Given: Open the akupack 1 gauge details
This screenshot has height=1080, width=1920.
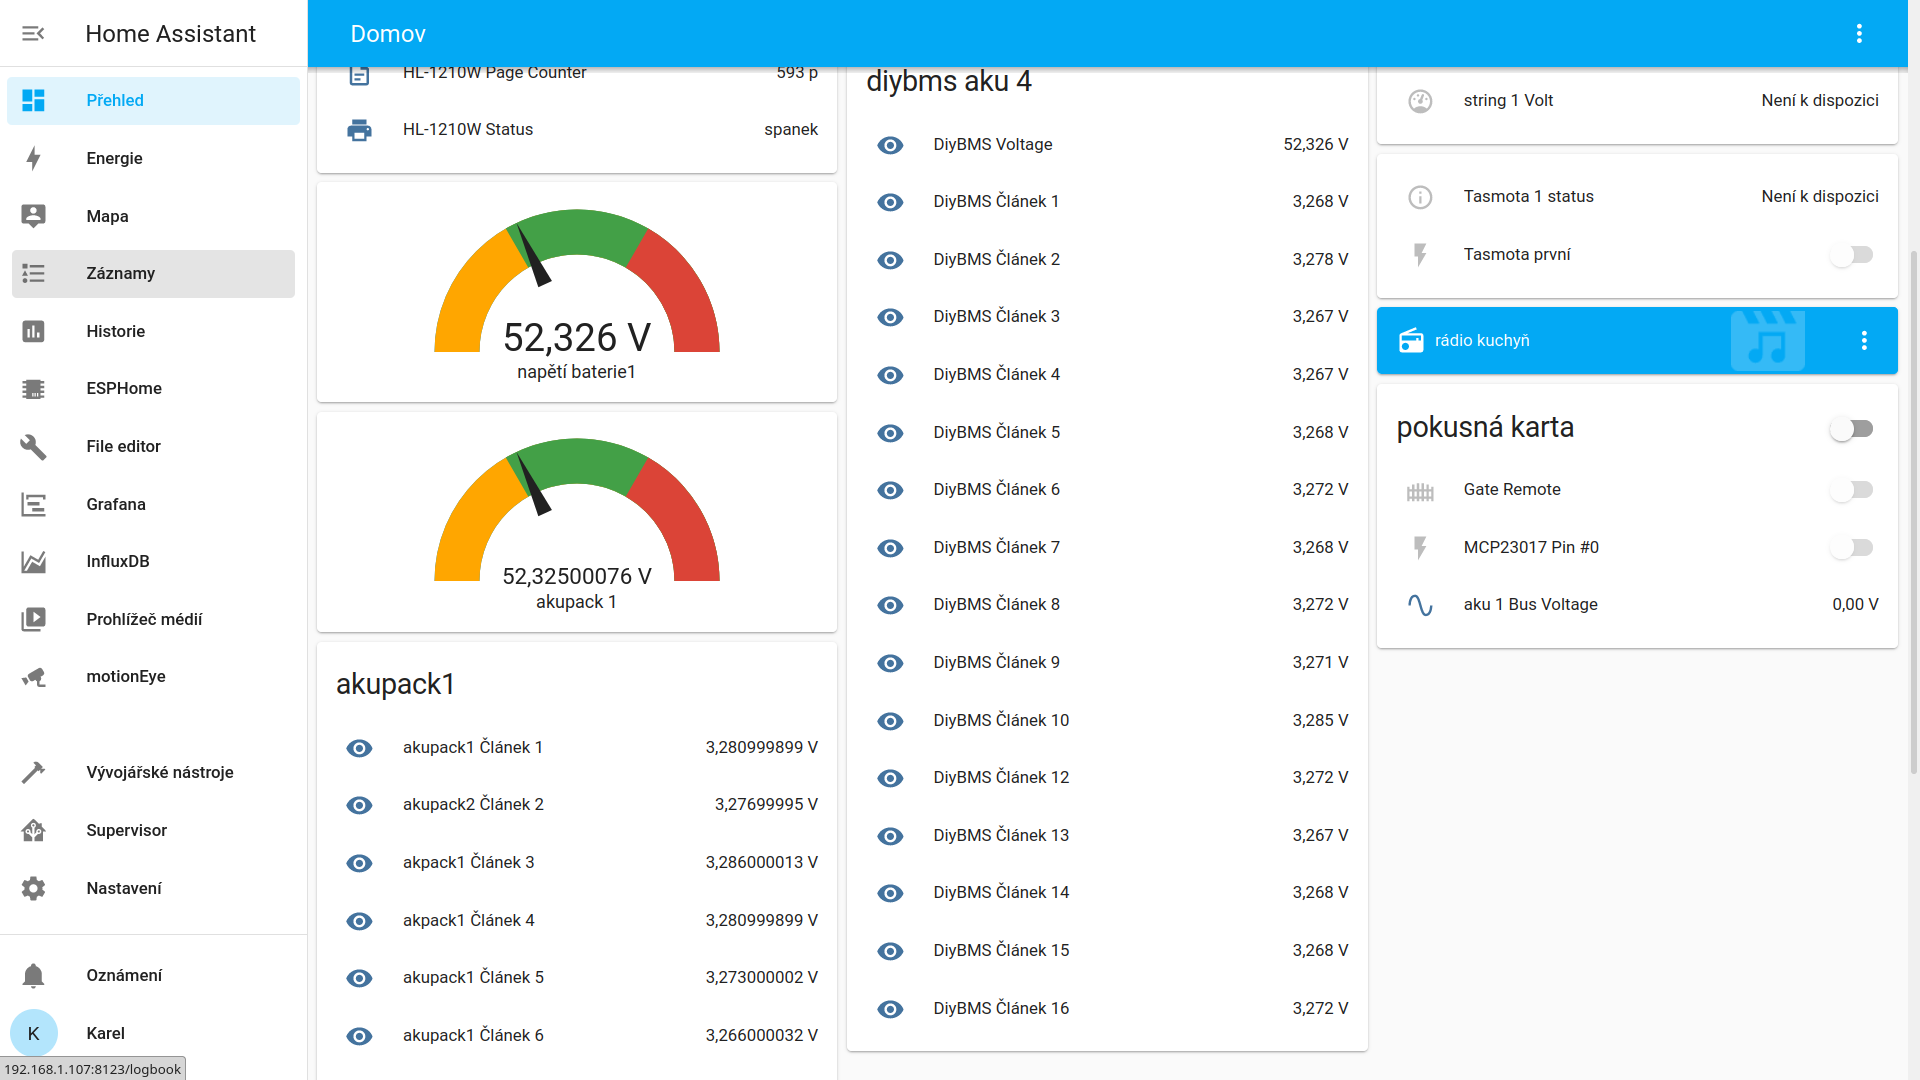Looking at the screenshot, I should tap(577, 522).
